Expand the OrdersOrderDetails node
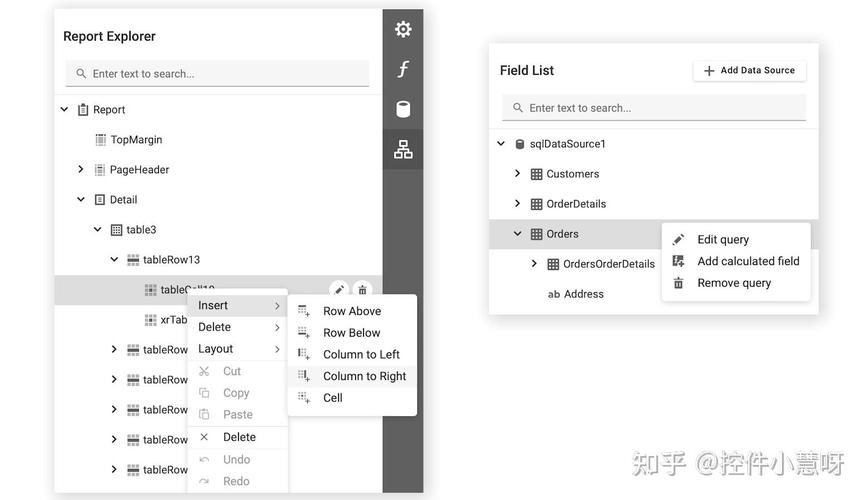This screenshot has width=867, height=500. coord(534,263)
